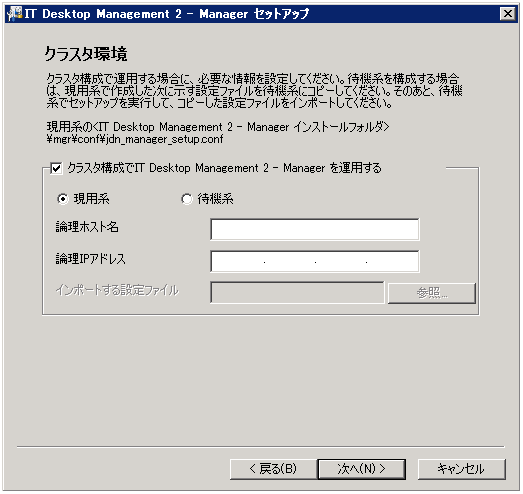The image size is (523, 494).
Task: Cancel setup with キャンセル button
Action: [461, 469]
